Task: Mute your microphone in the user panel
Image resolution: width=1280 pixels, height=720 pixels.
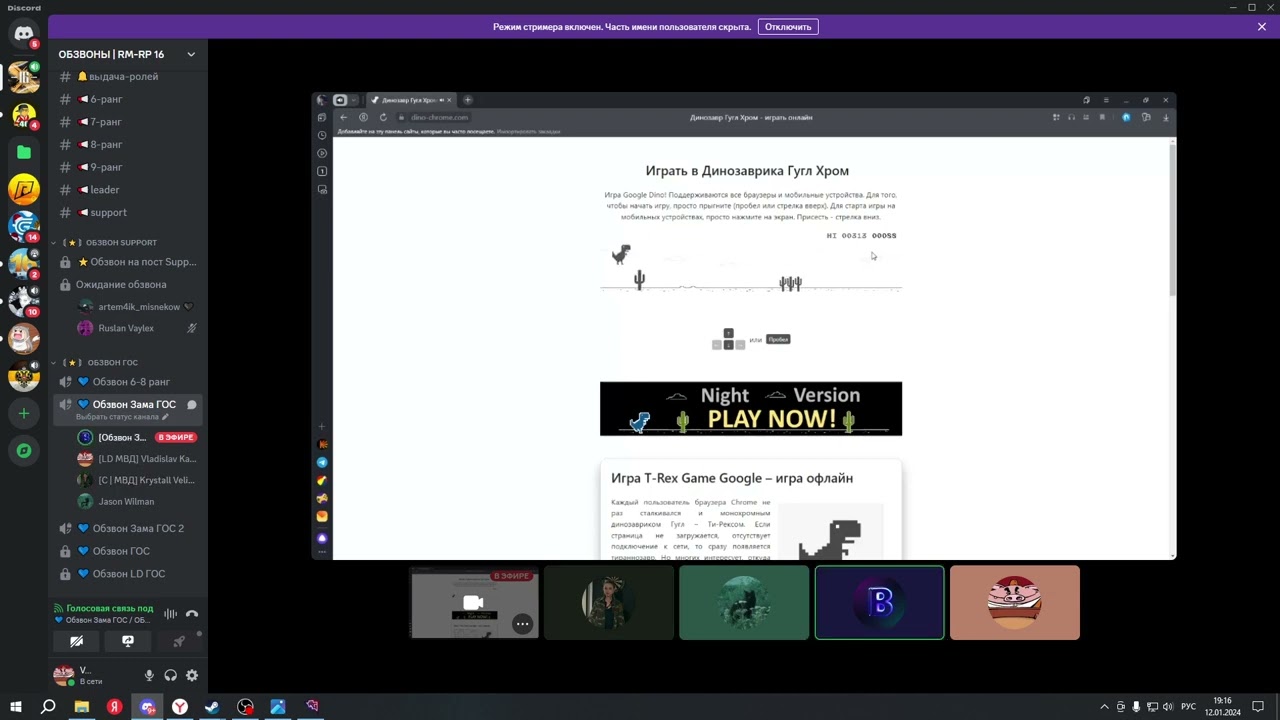Action: point(149,676)
